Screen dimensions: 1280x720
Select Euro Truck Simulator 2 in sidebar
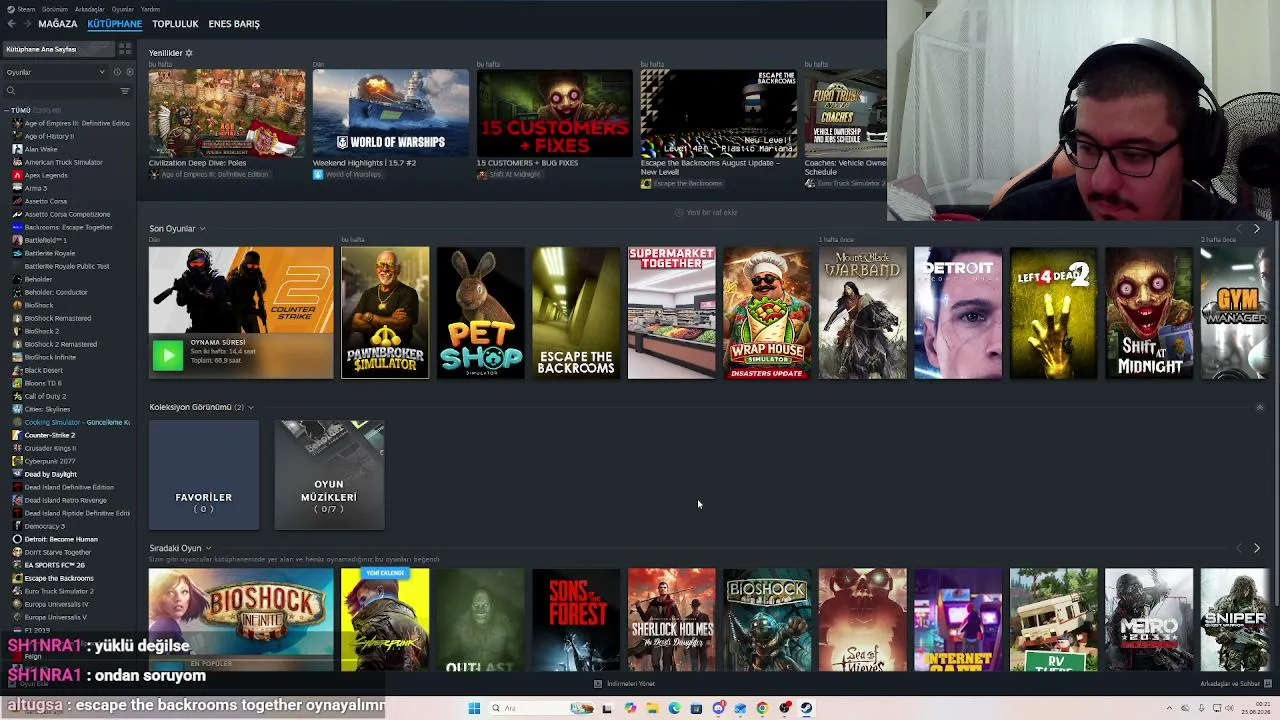pyautogui.click(x=59, y=591)
